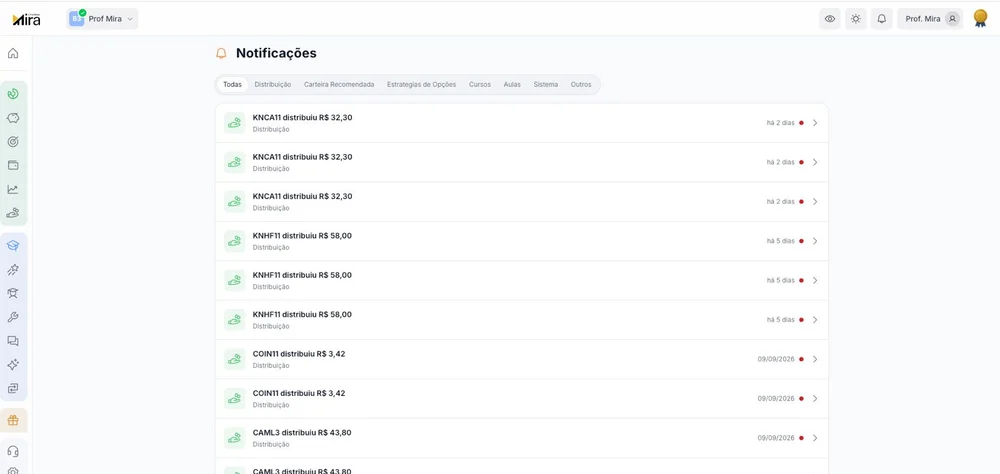Switch to the Estrategias de Opções tab
The image size is (1000, 474).
tap(422, 84)
